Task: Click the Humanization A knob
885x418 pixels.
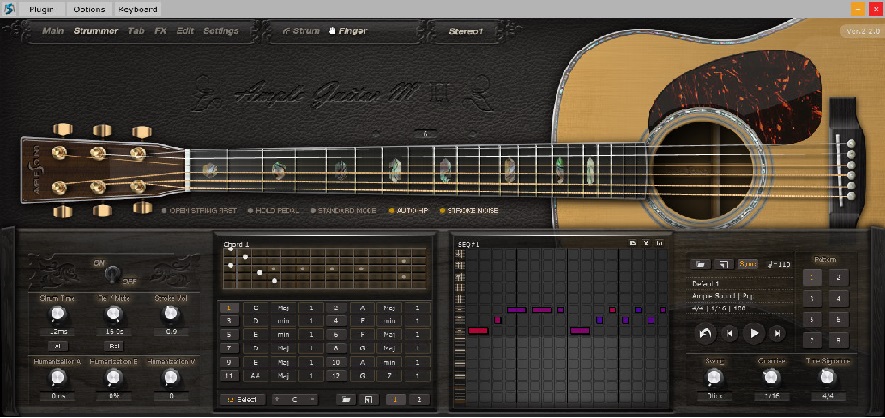Action: click(x=56, y=377)
